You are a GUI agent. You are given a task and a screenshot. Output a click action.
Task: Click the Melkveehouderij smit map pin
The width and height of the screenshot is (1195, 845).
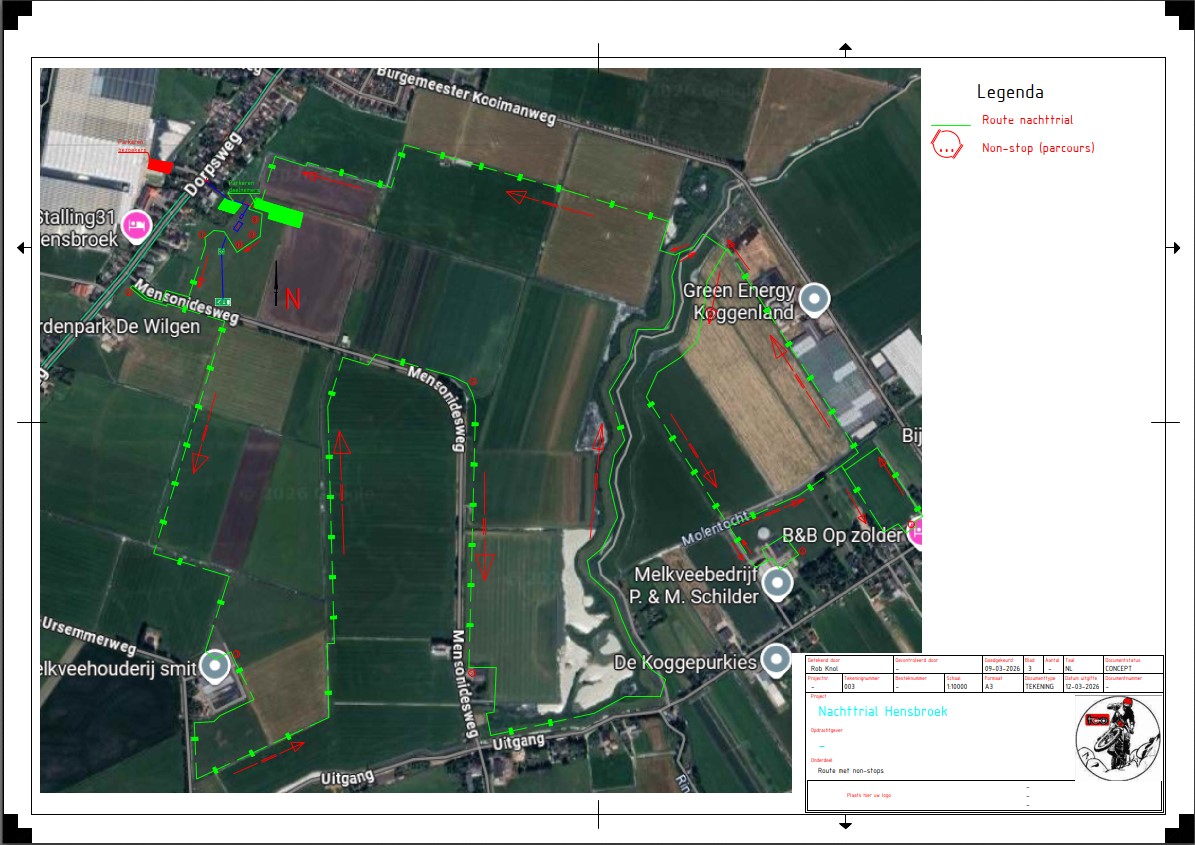[214, 665]
